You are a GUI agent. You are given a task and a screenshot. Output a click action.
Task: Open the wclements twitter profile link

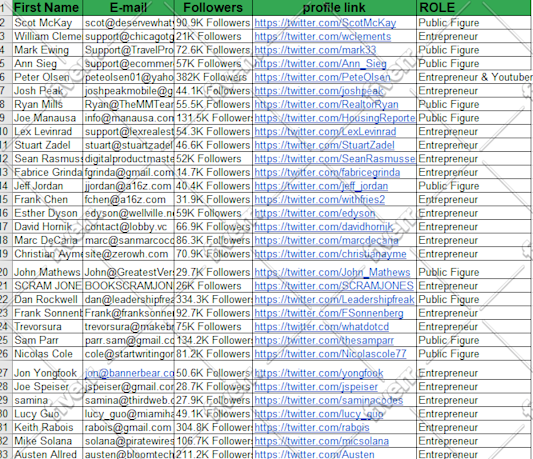point(323,36)
